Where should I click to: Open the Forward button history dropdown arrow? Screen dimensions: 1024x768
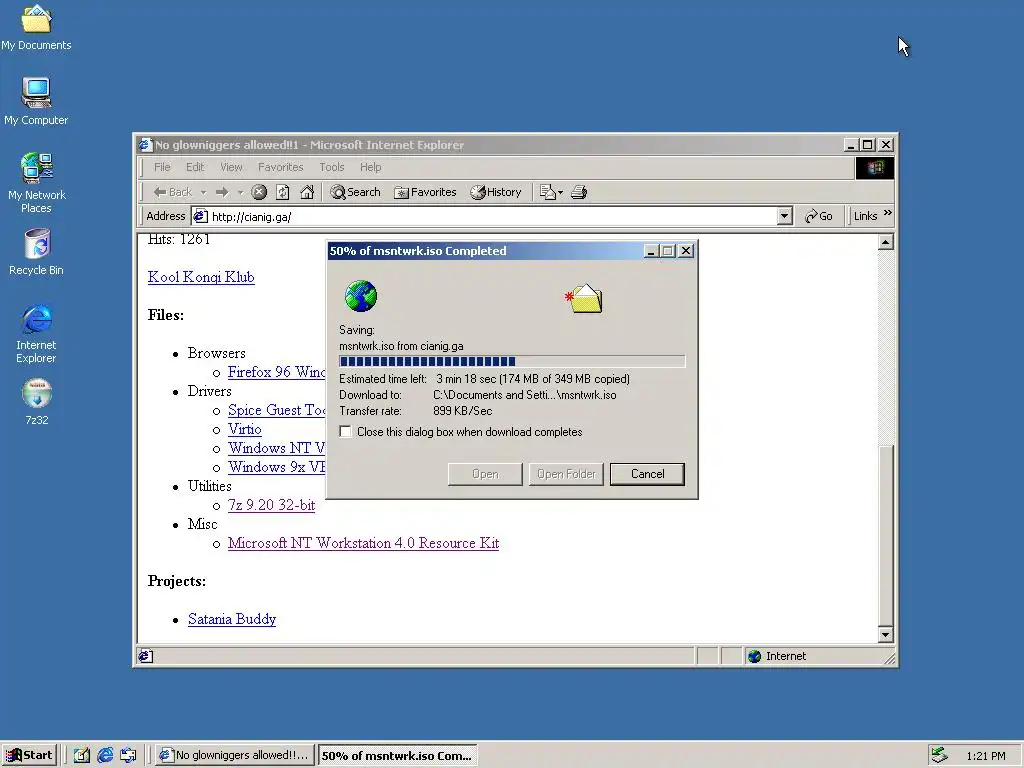[x=240, y=192]
